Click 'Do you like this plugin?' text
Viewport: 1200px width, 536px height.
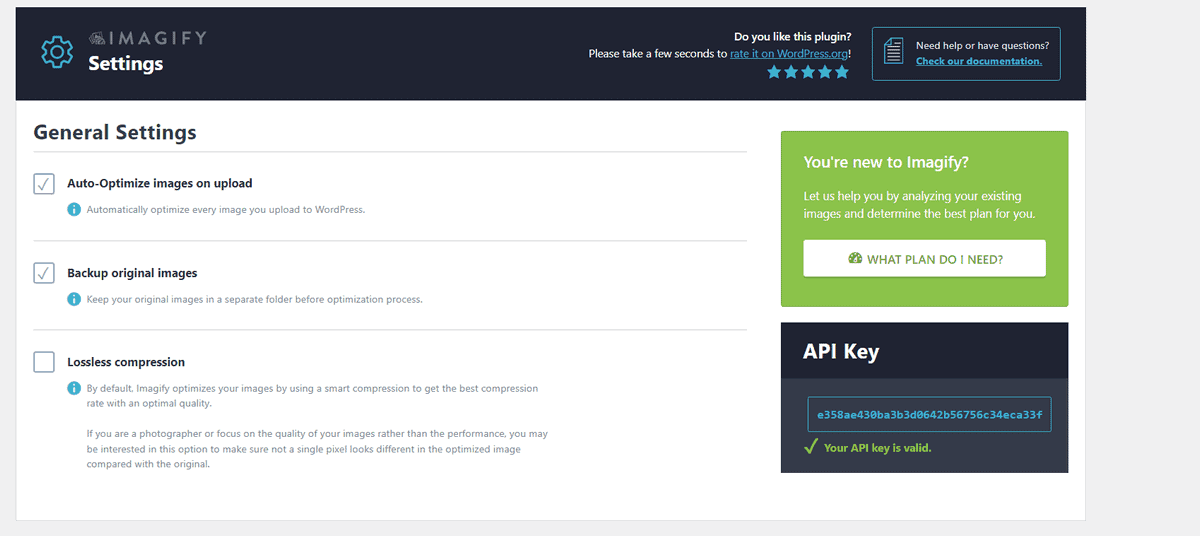pos(793,37)
